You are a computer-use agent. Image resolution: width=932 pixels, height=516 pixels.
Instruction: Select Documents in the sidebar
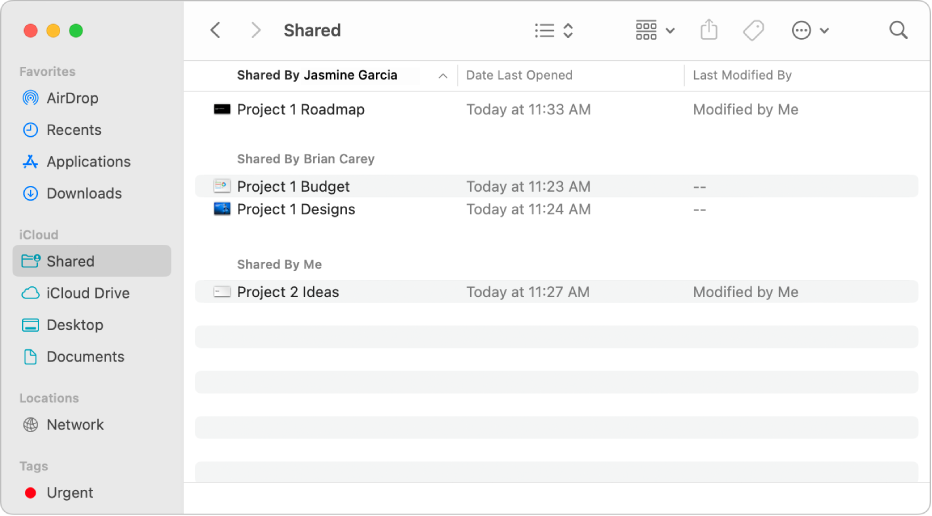tap(85, 357)
